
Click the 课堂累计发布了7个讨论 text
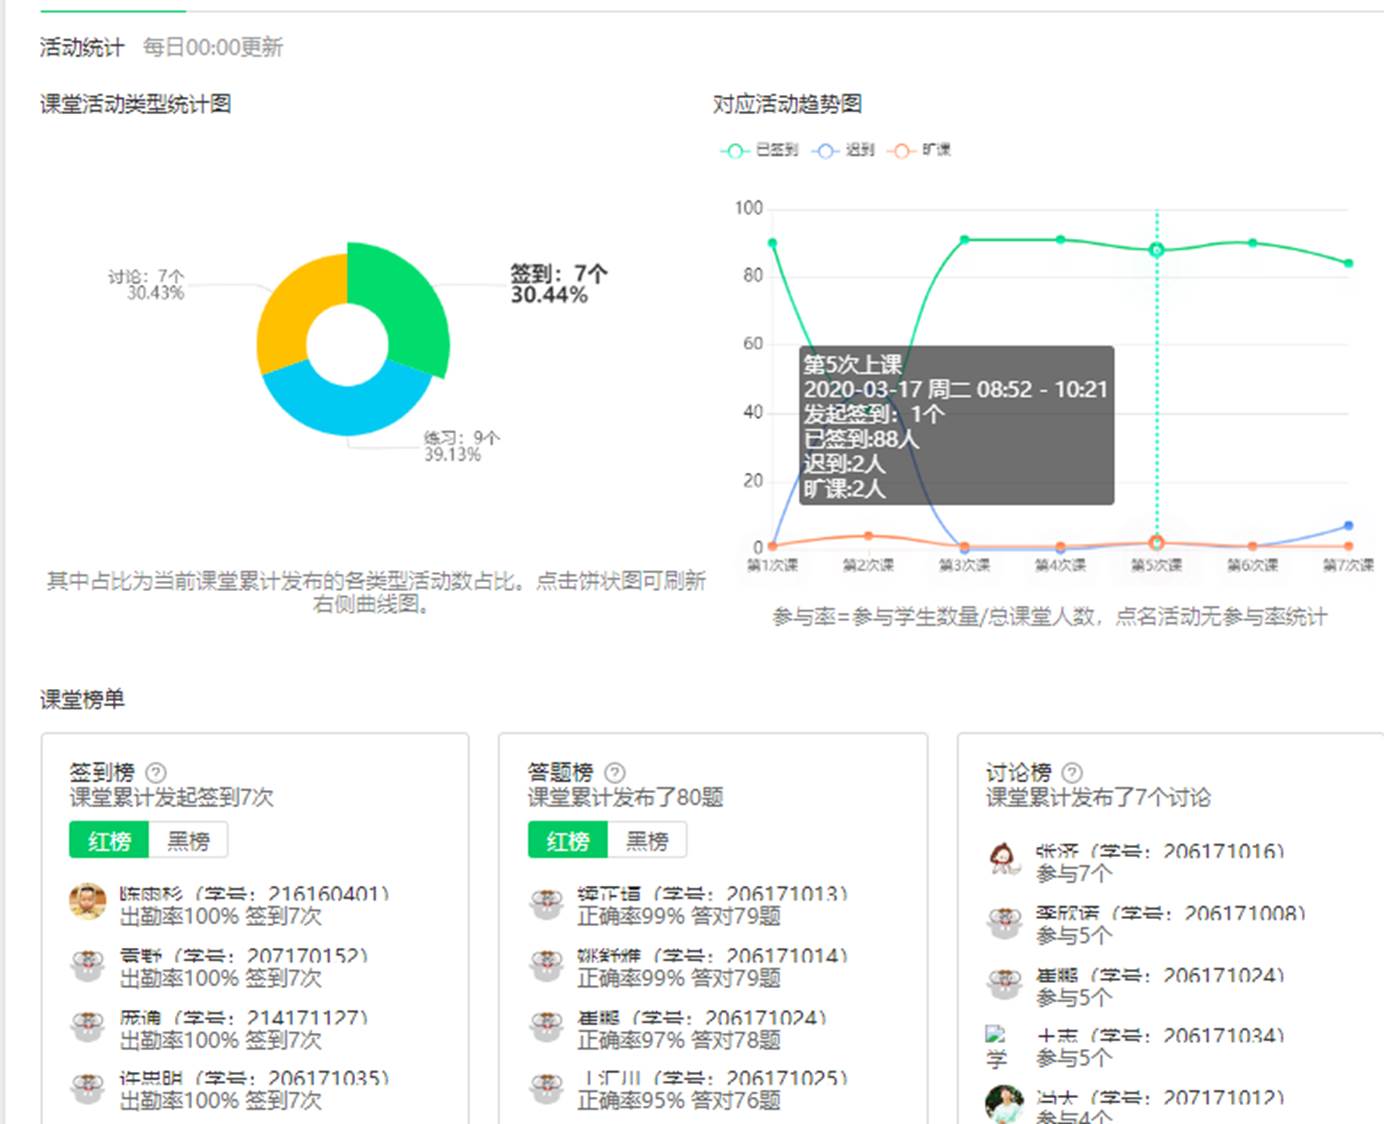click(1098, 797)
